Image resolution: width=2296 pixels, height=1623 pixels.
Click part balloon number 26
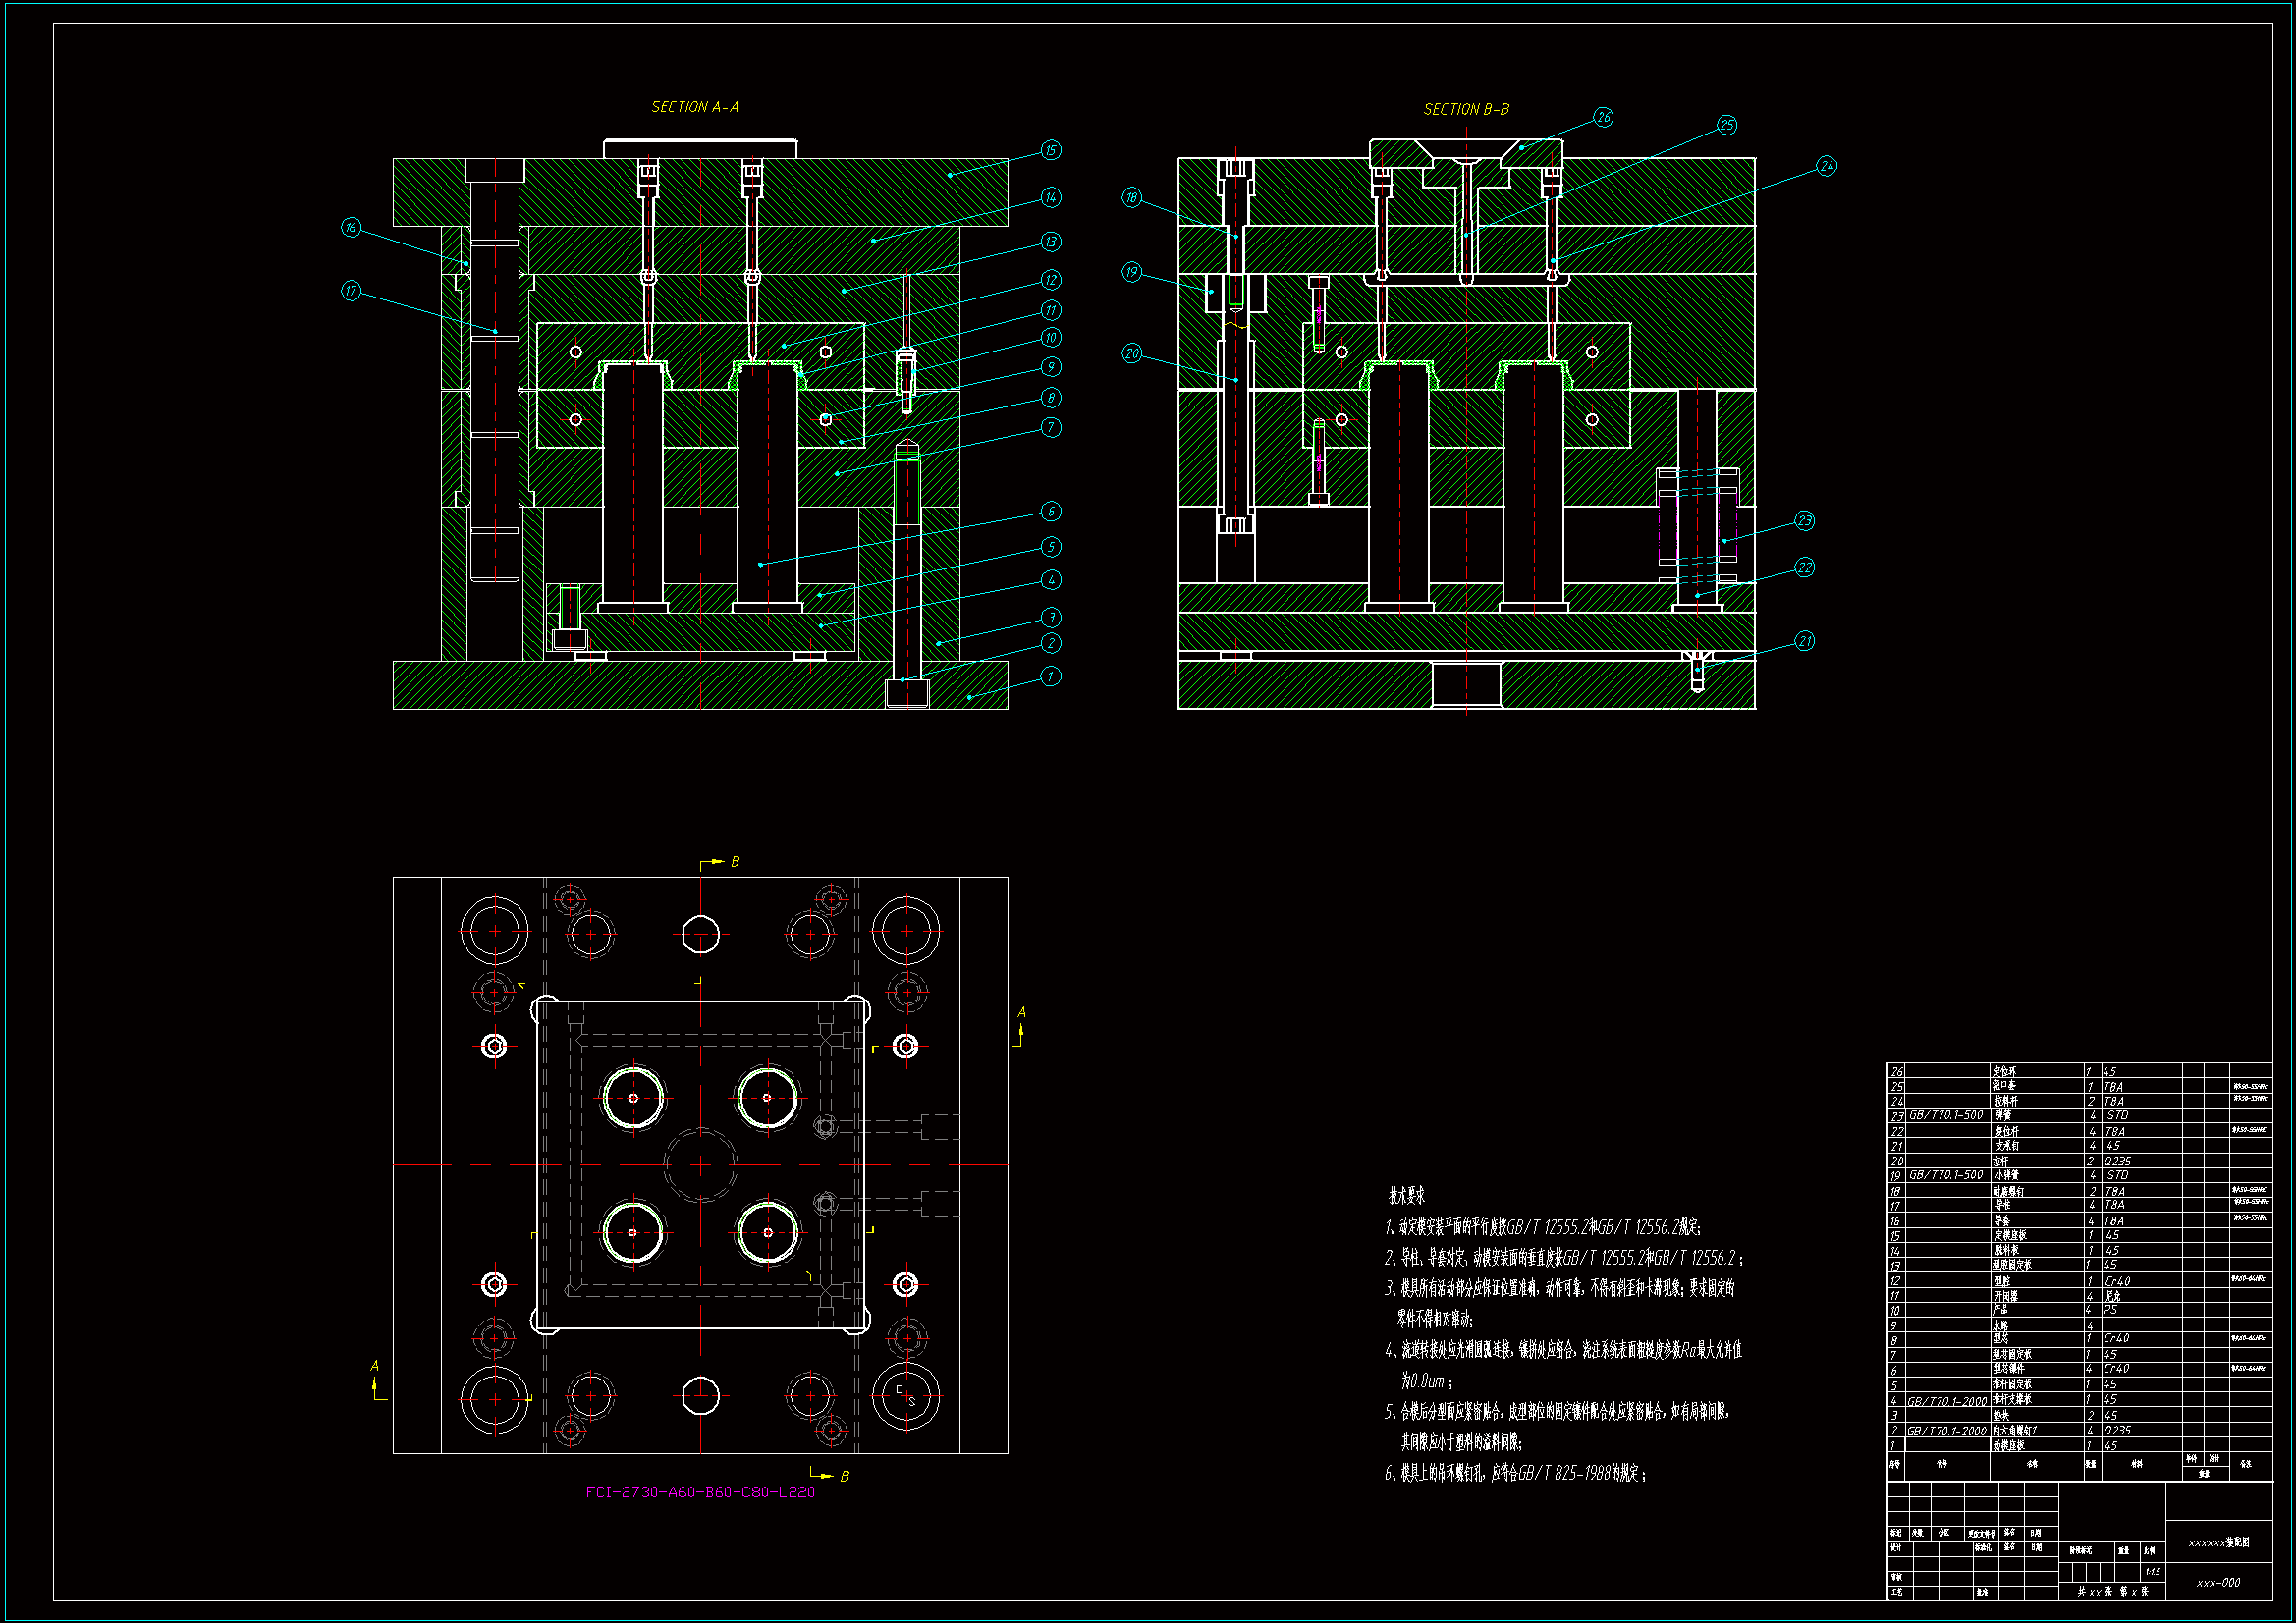tap(1603, 117)
